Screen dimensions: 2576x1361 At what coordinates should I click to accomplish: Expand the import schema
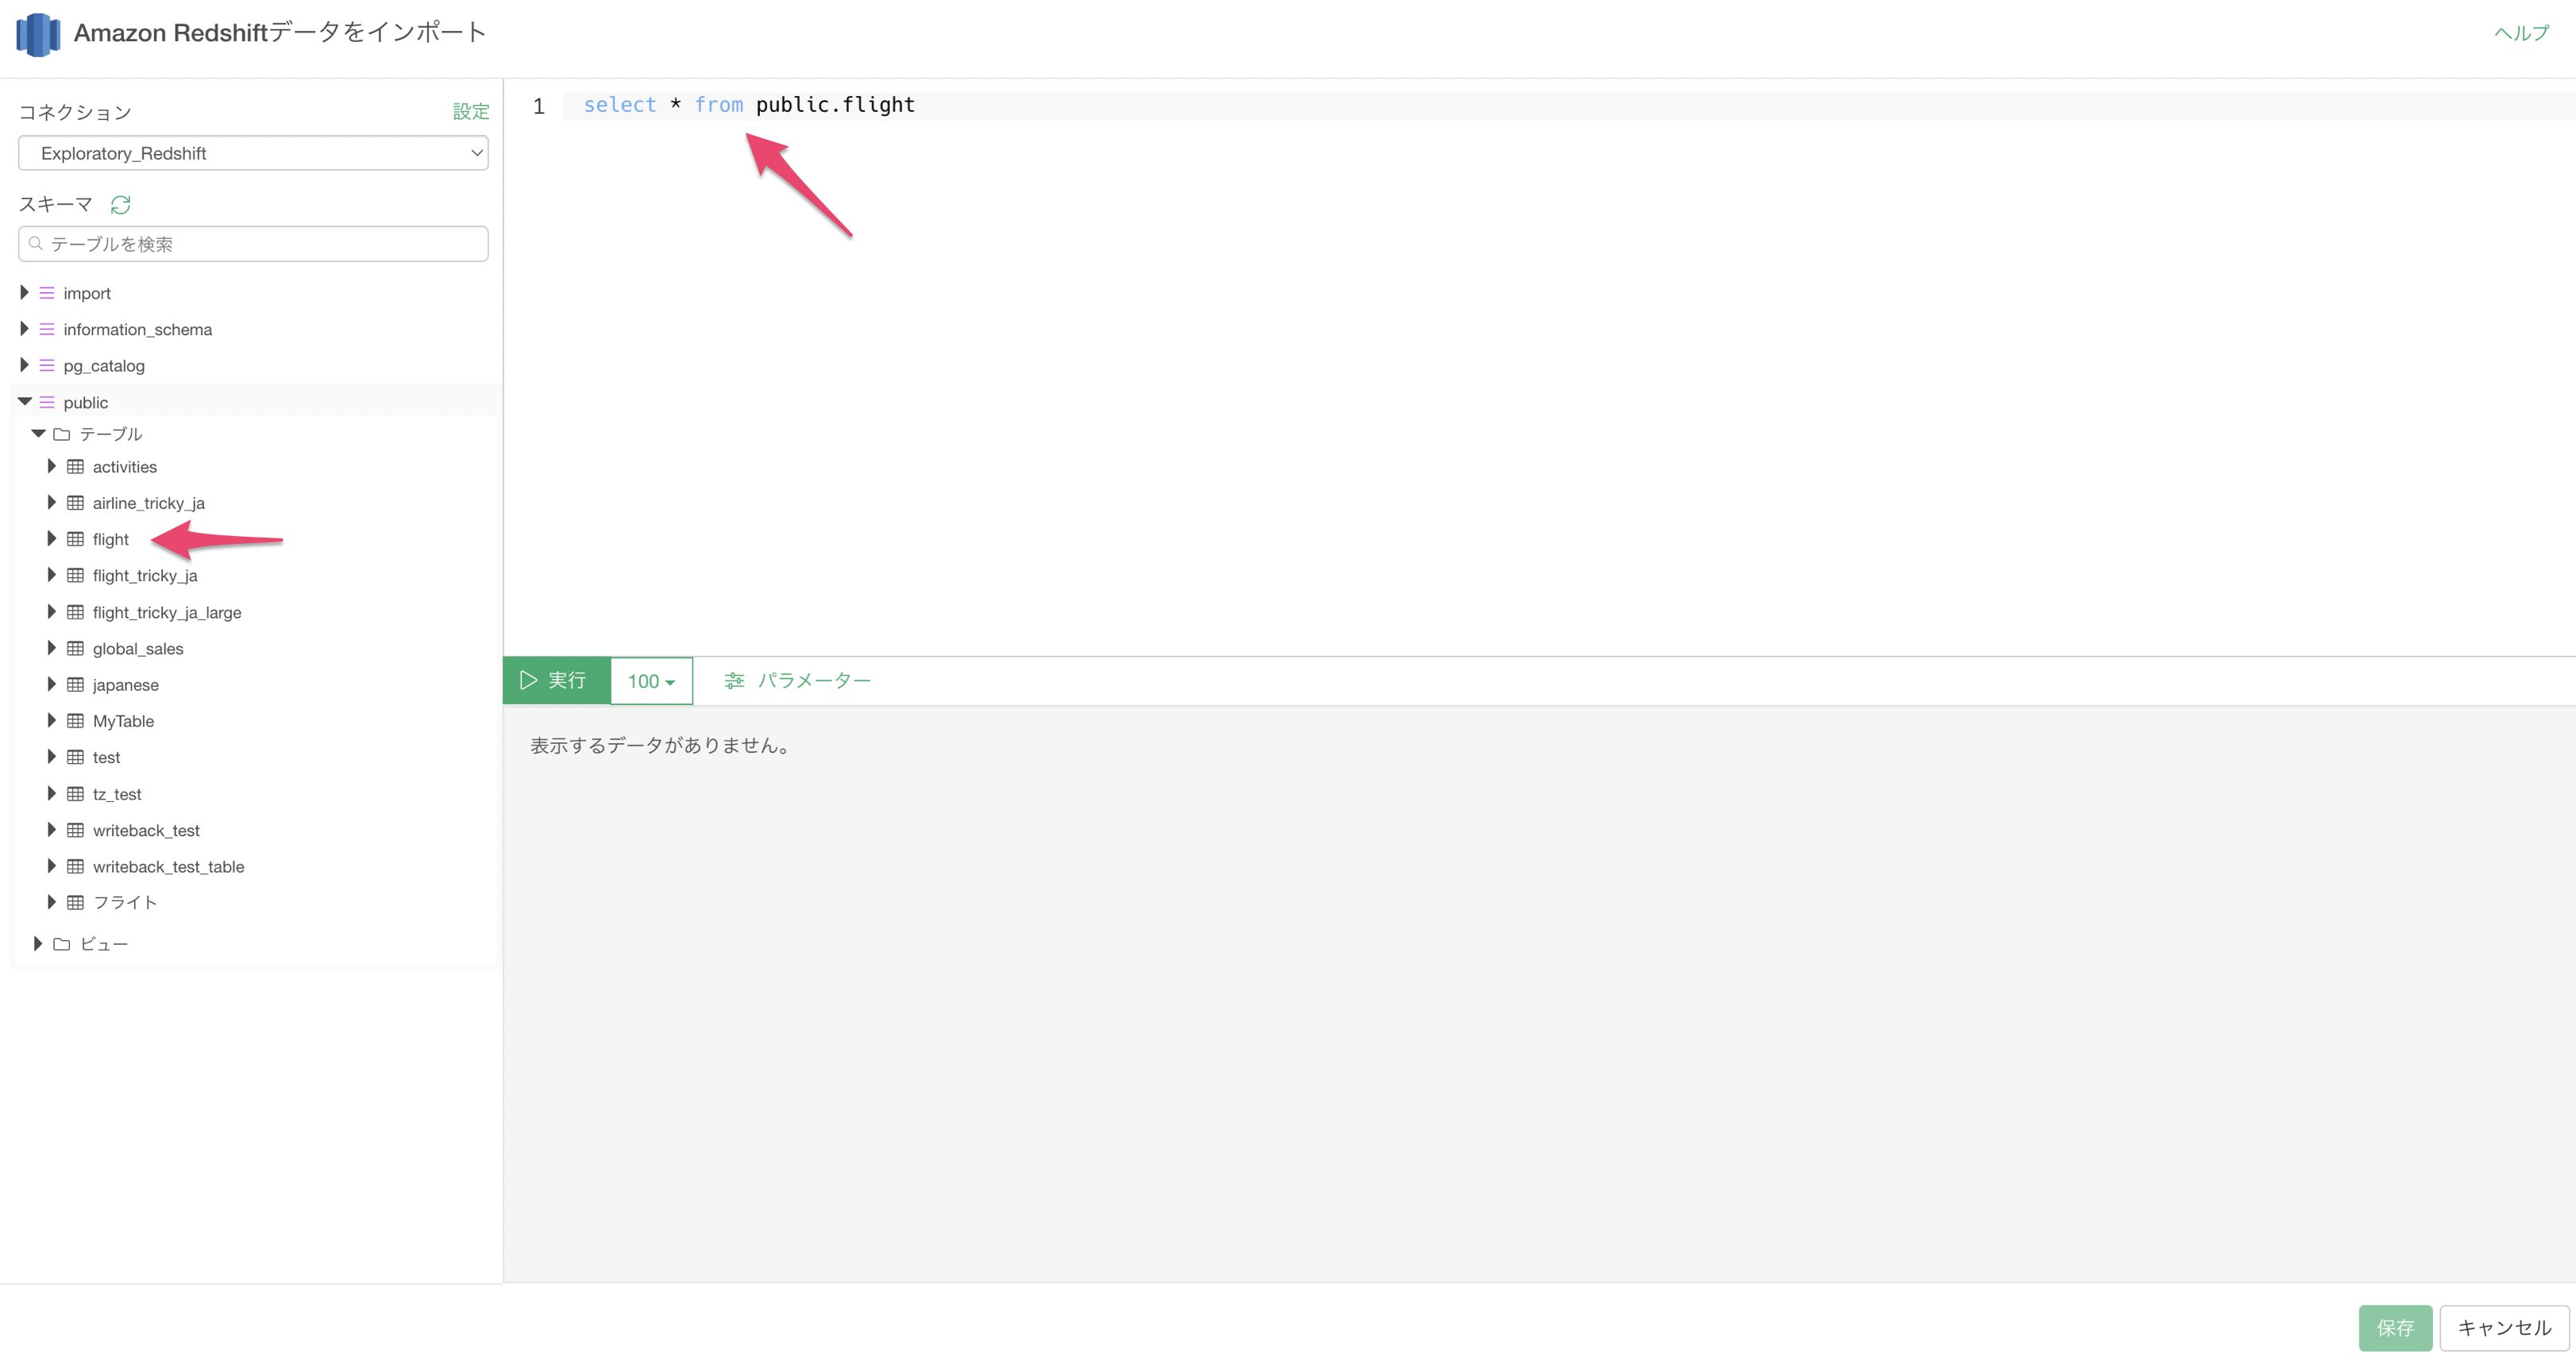coord(24,293)
